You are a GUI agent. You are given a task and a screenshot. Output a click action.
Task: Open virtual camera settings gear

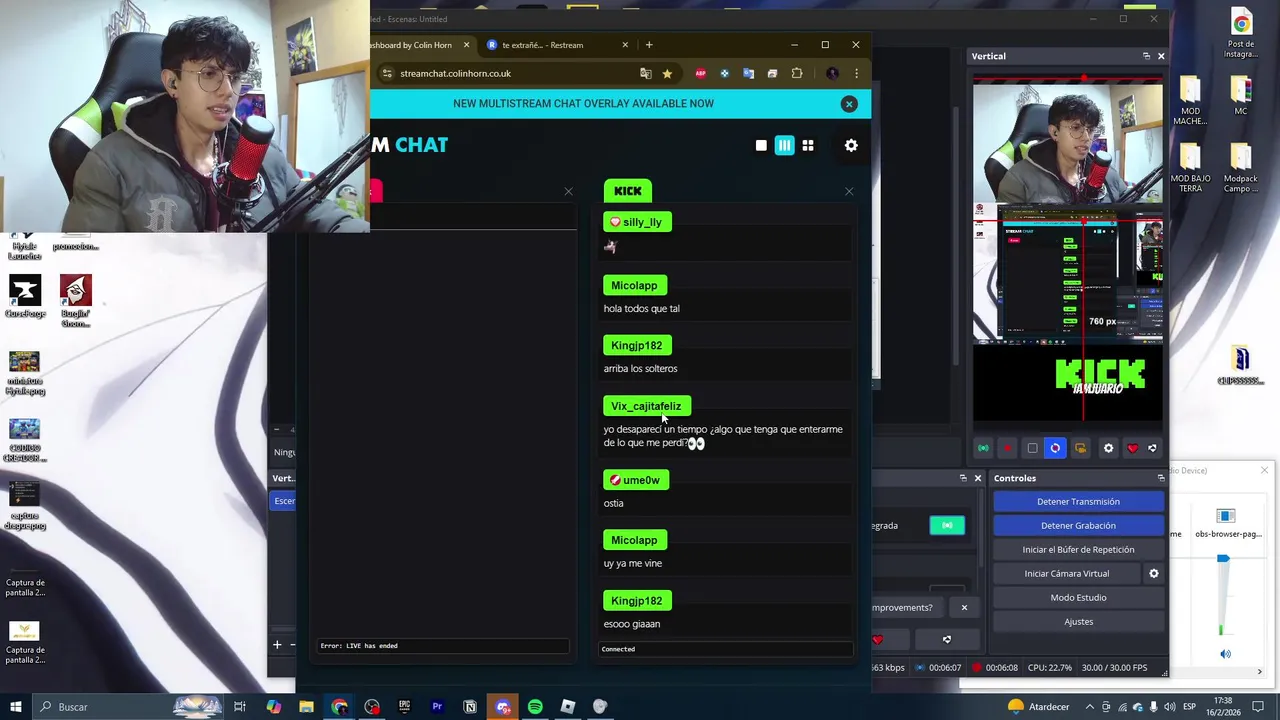1153,574
